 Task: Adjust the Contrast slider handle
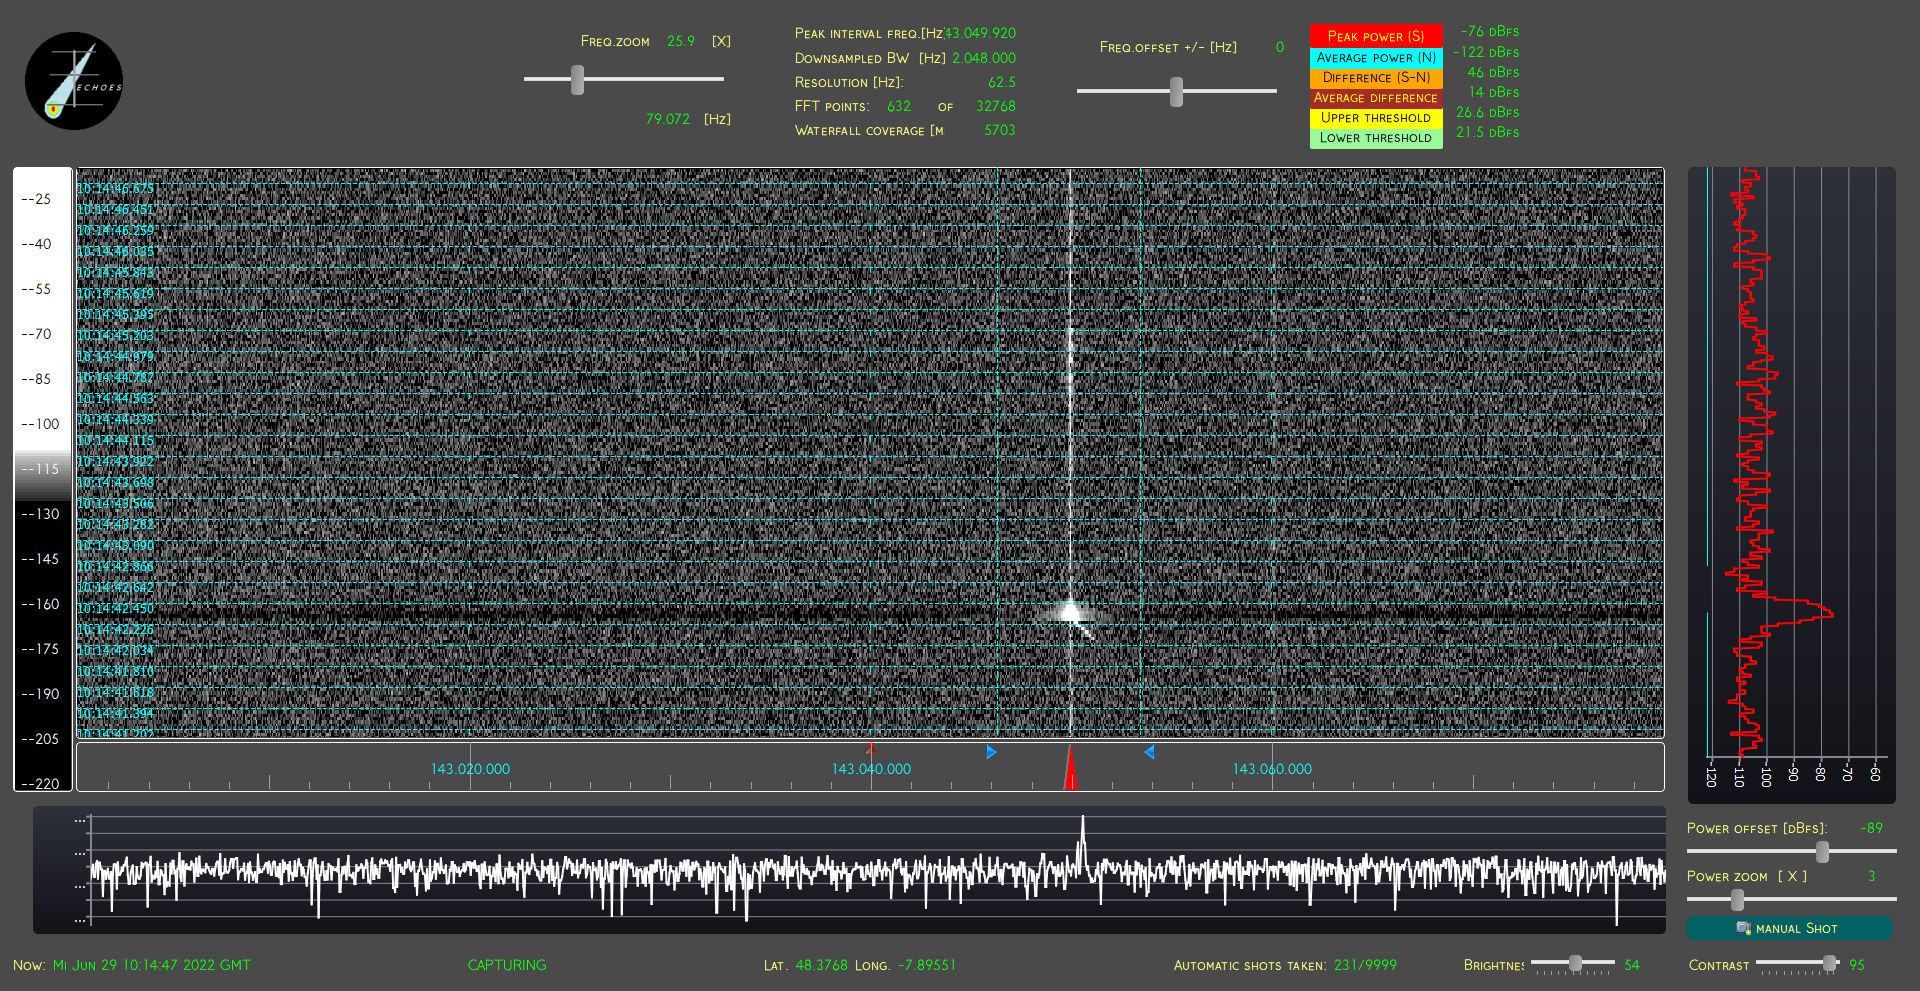tap(1829, 963)
